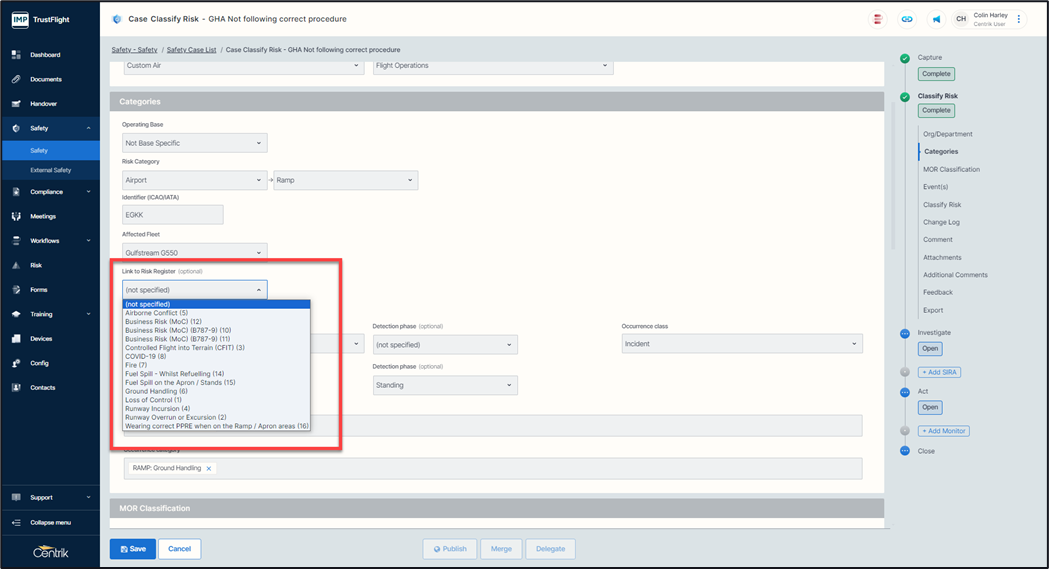
Task: Open Dashboard from the sidebar
Action: click(x=45, y=55)
